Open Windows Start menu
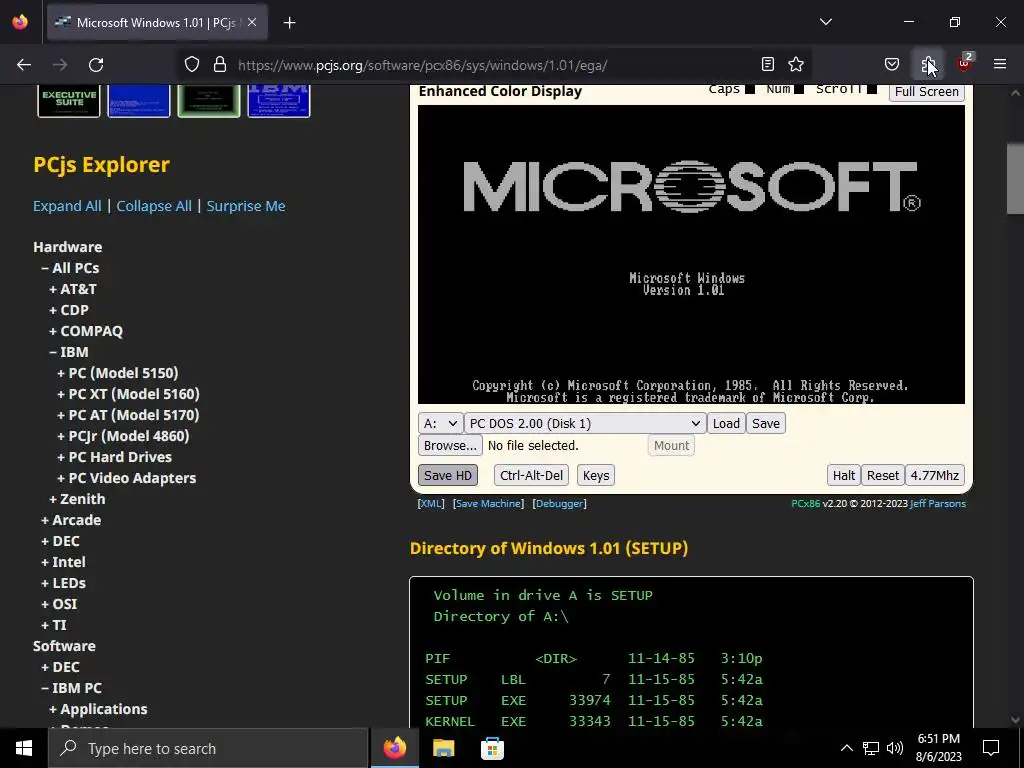1024x768 pixels. tap(24, 748)
